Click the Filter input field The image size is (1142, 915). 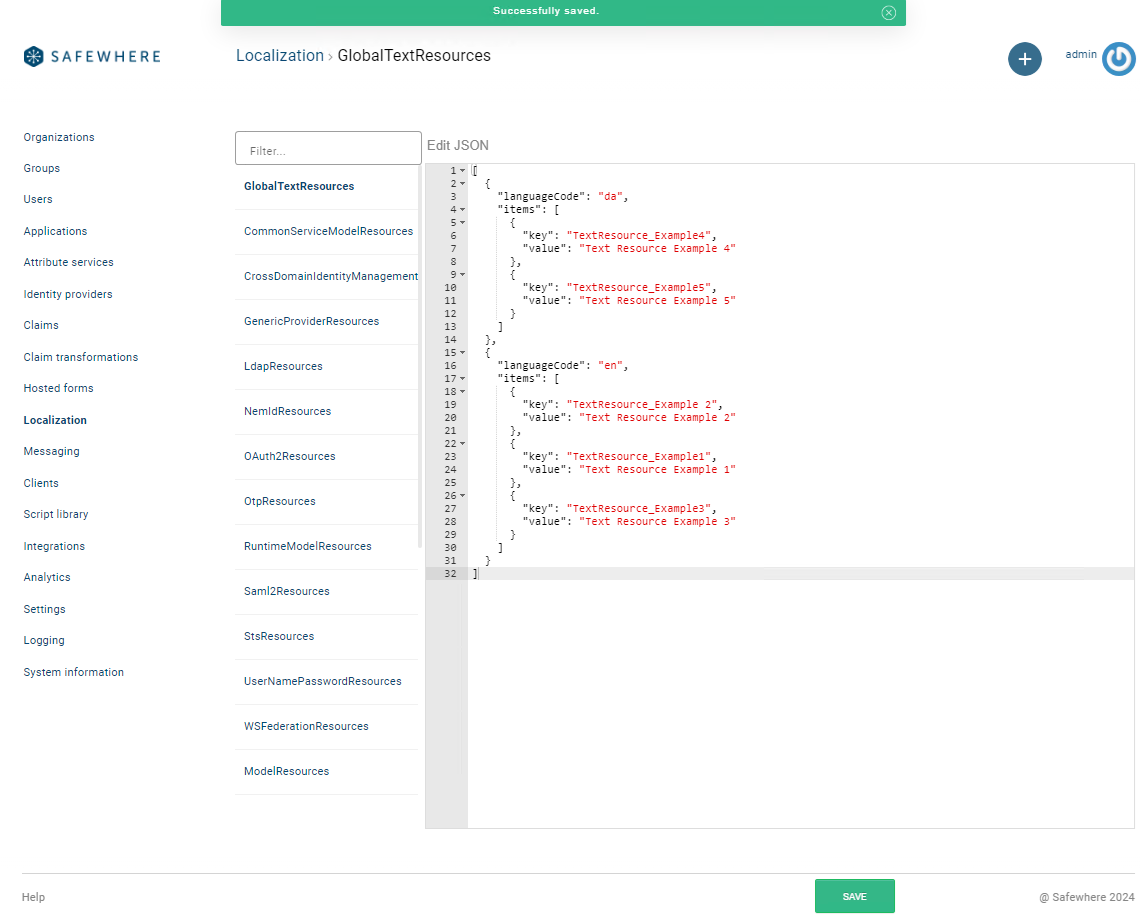click(328, 147)
